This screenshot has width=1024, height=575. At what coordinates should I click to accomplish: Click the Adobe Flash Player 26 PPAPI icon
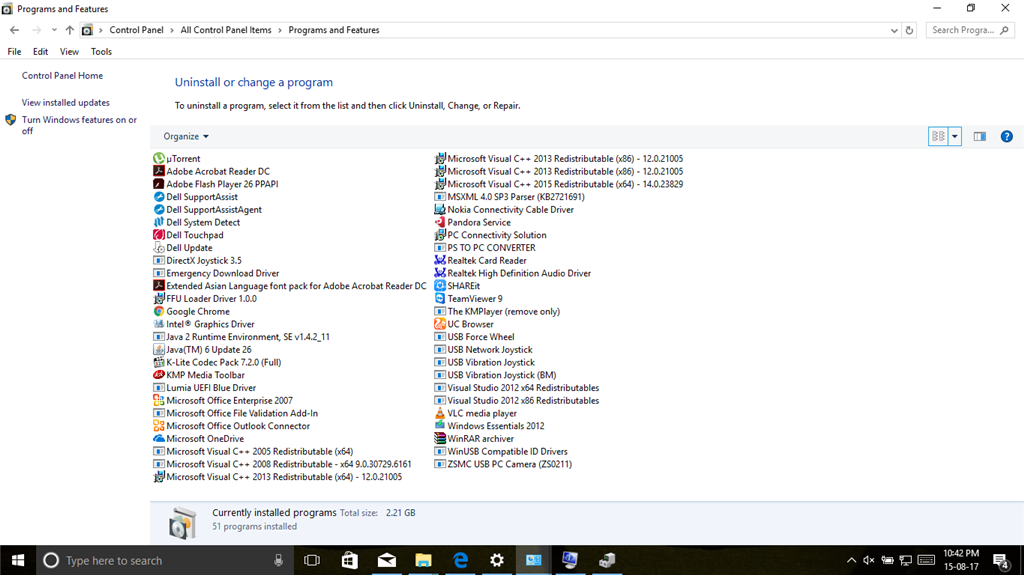159,184
